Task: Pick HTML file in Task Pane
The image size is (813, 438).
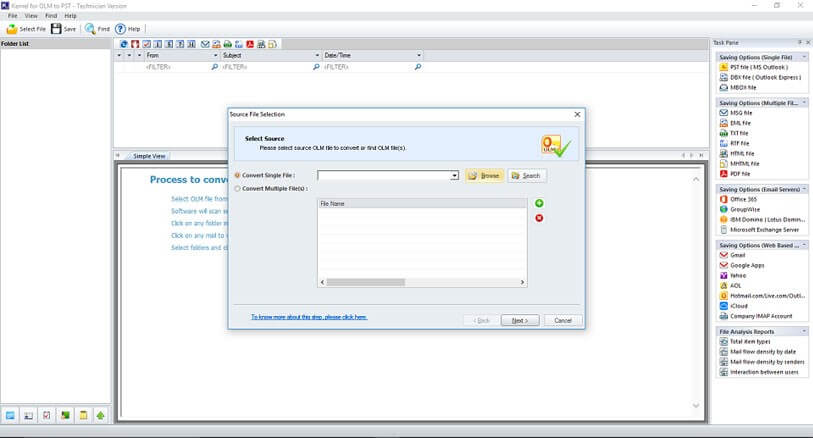Action: click(x=737, y=153)
